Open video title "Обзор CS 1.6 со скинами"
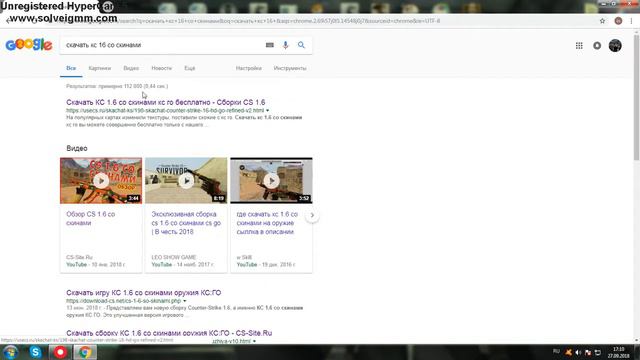640x360 pixels. pos(91,218)
